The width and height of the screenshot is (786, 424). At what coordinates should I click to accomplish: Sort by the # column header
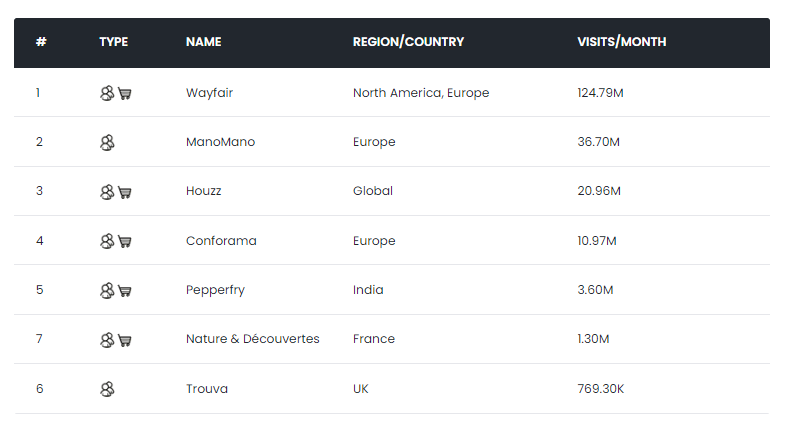coord(41,42)
